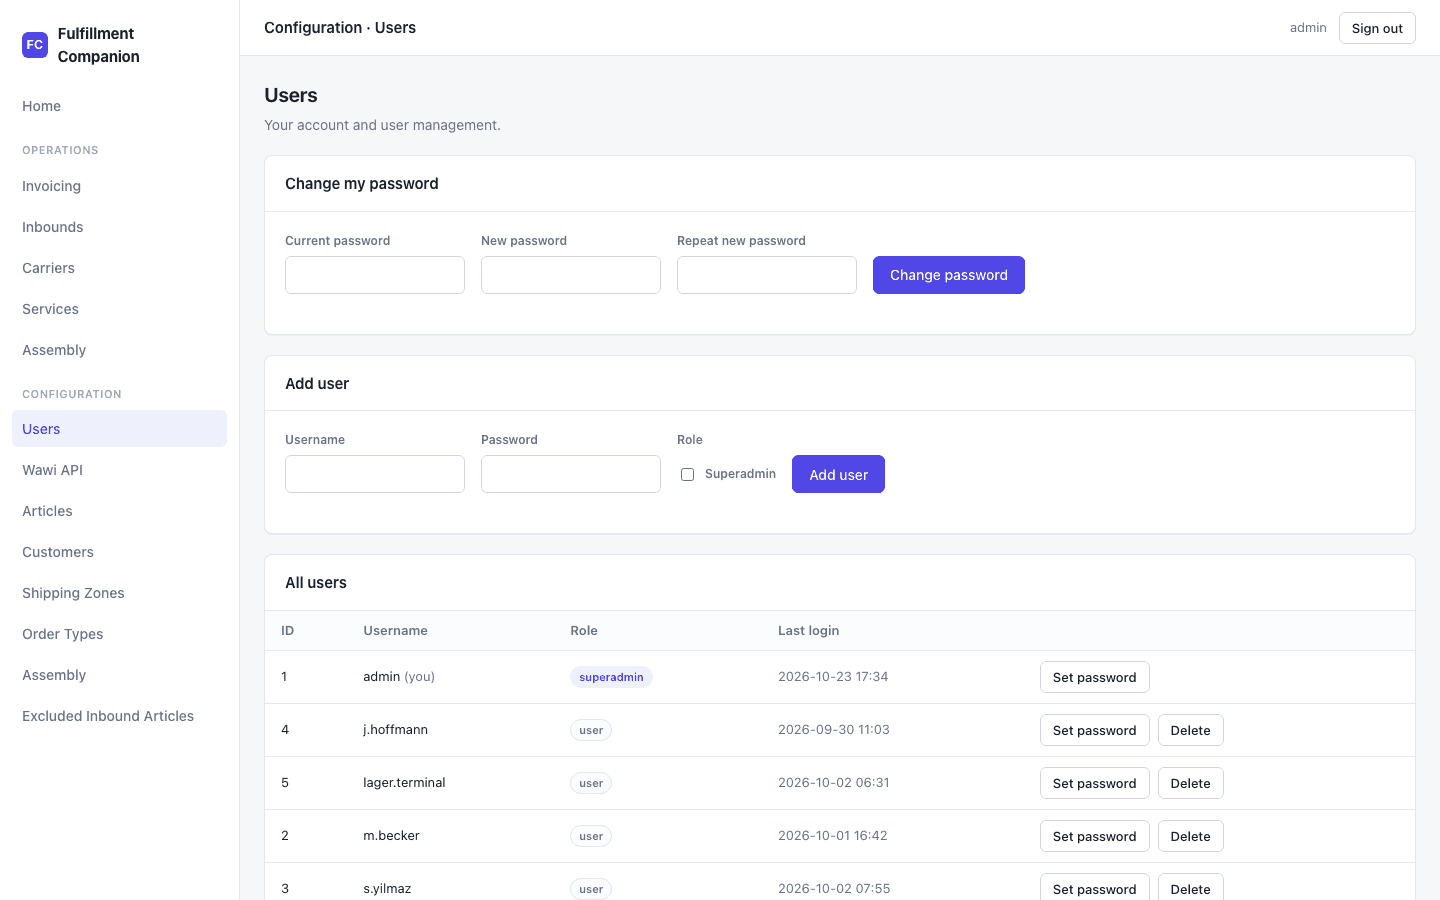Navigate to Order Types

pyautogui.click(x=119, y=634)
